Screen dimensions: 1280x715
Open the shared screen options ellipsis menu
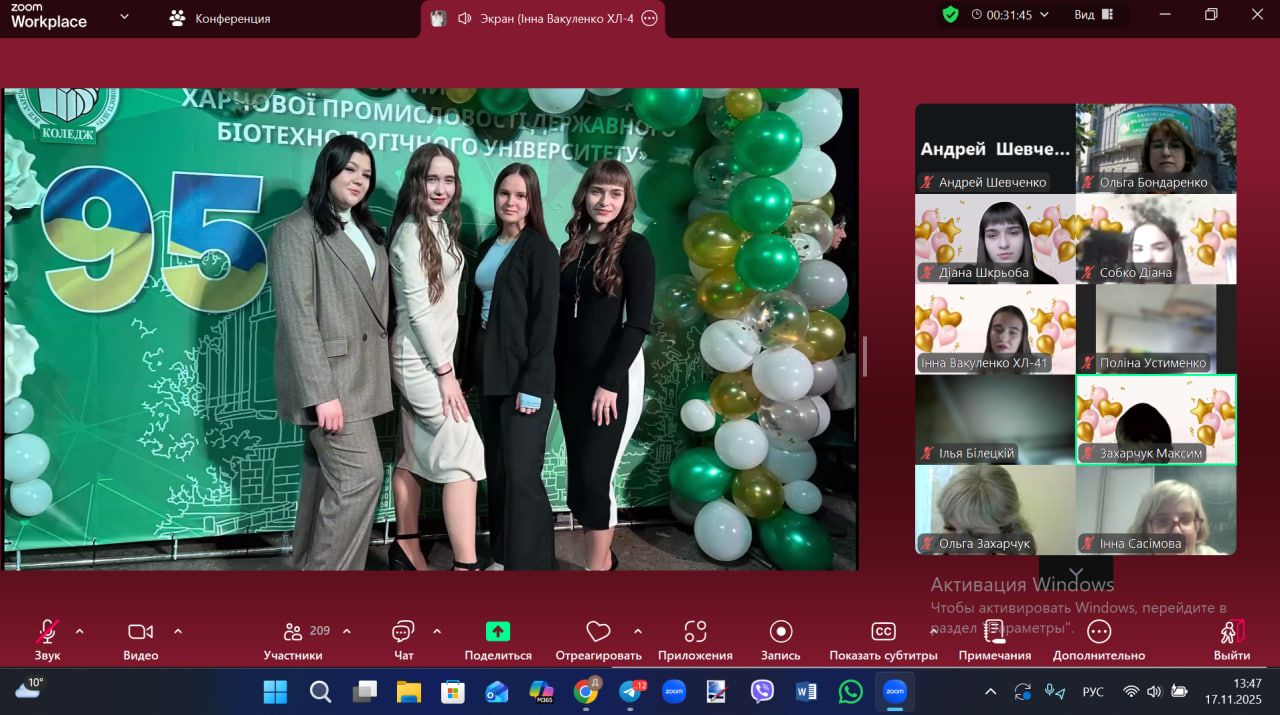(x=649, y=18)
